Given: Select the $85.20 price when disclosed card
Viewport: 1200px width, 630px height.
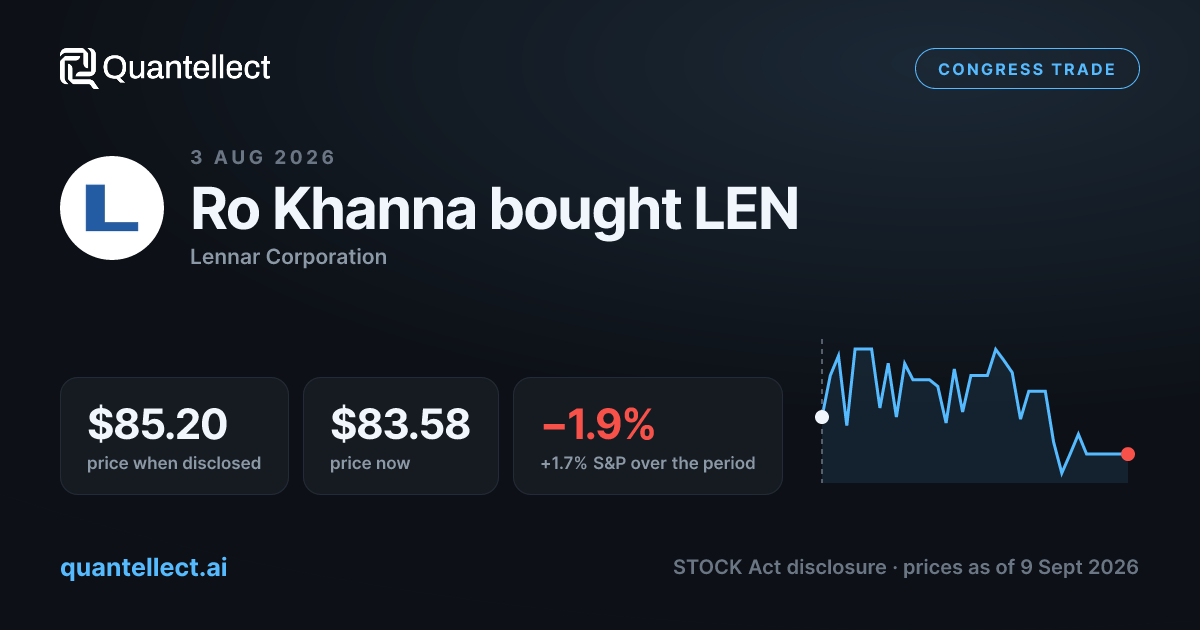Looking at the screenshot, I should click(x=174, y=435).
